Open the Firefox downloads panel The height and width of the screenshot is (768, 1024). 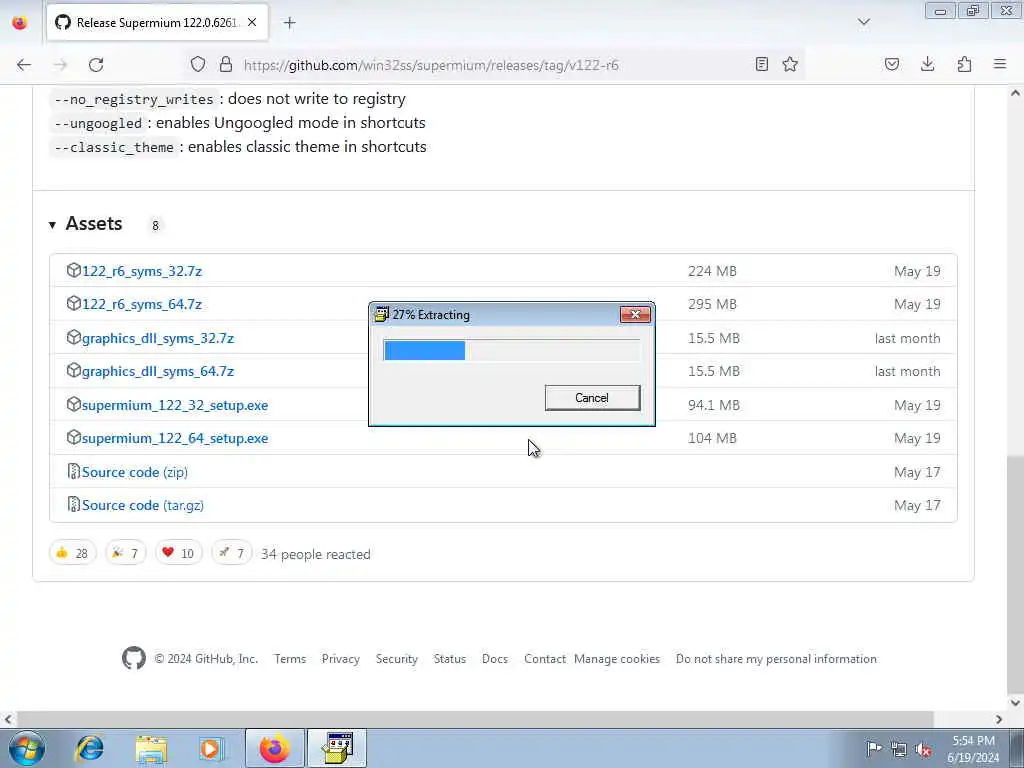pos(927,64)
